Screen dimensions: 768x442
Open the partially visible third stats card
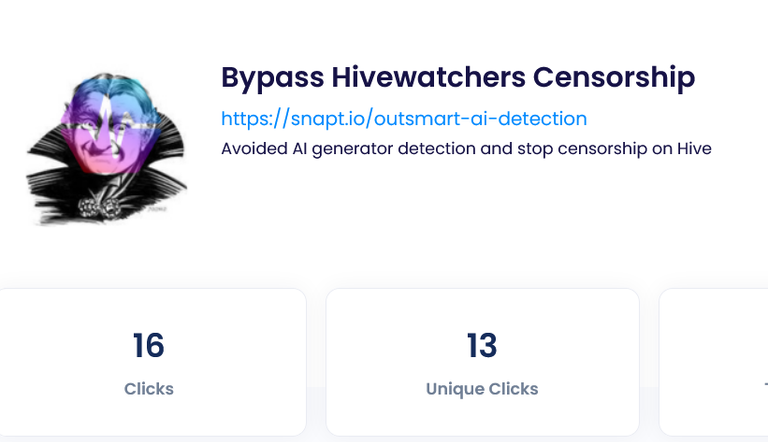[x=714, y=362]
